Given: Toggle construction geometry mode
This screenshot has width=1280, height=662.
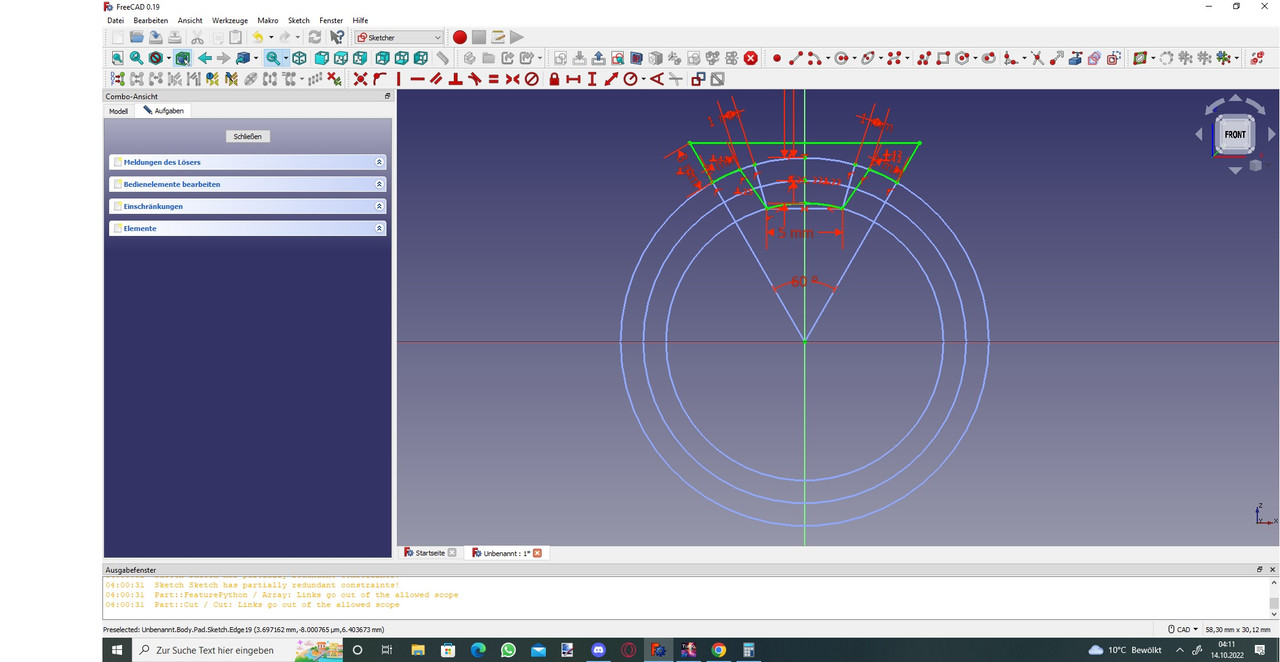Looking at the screenshot, I should pos(1113,58).
